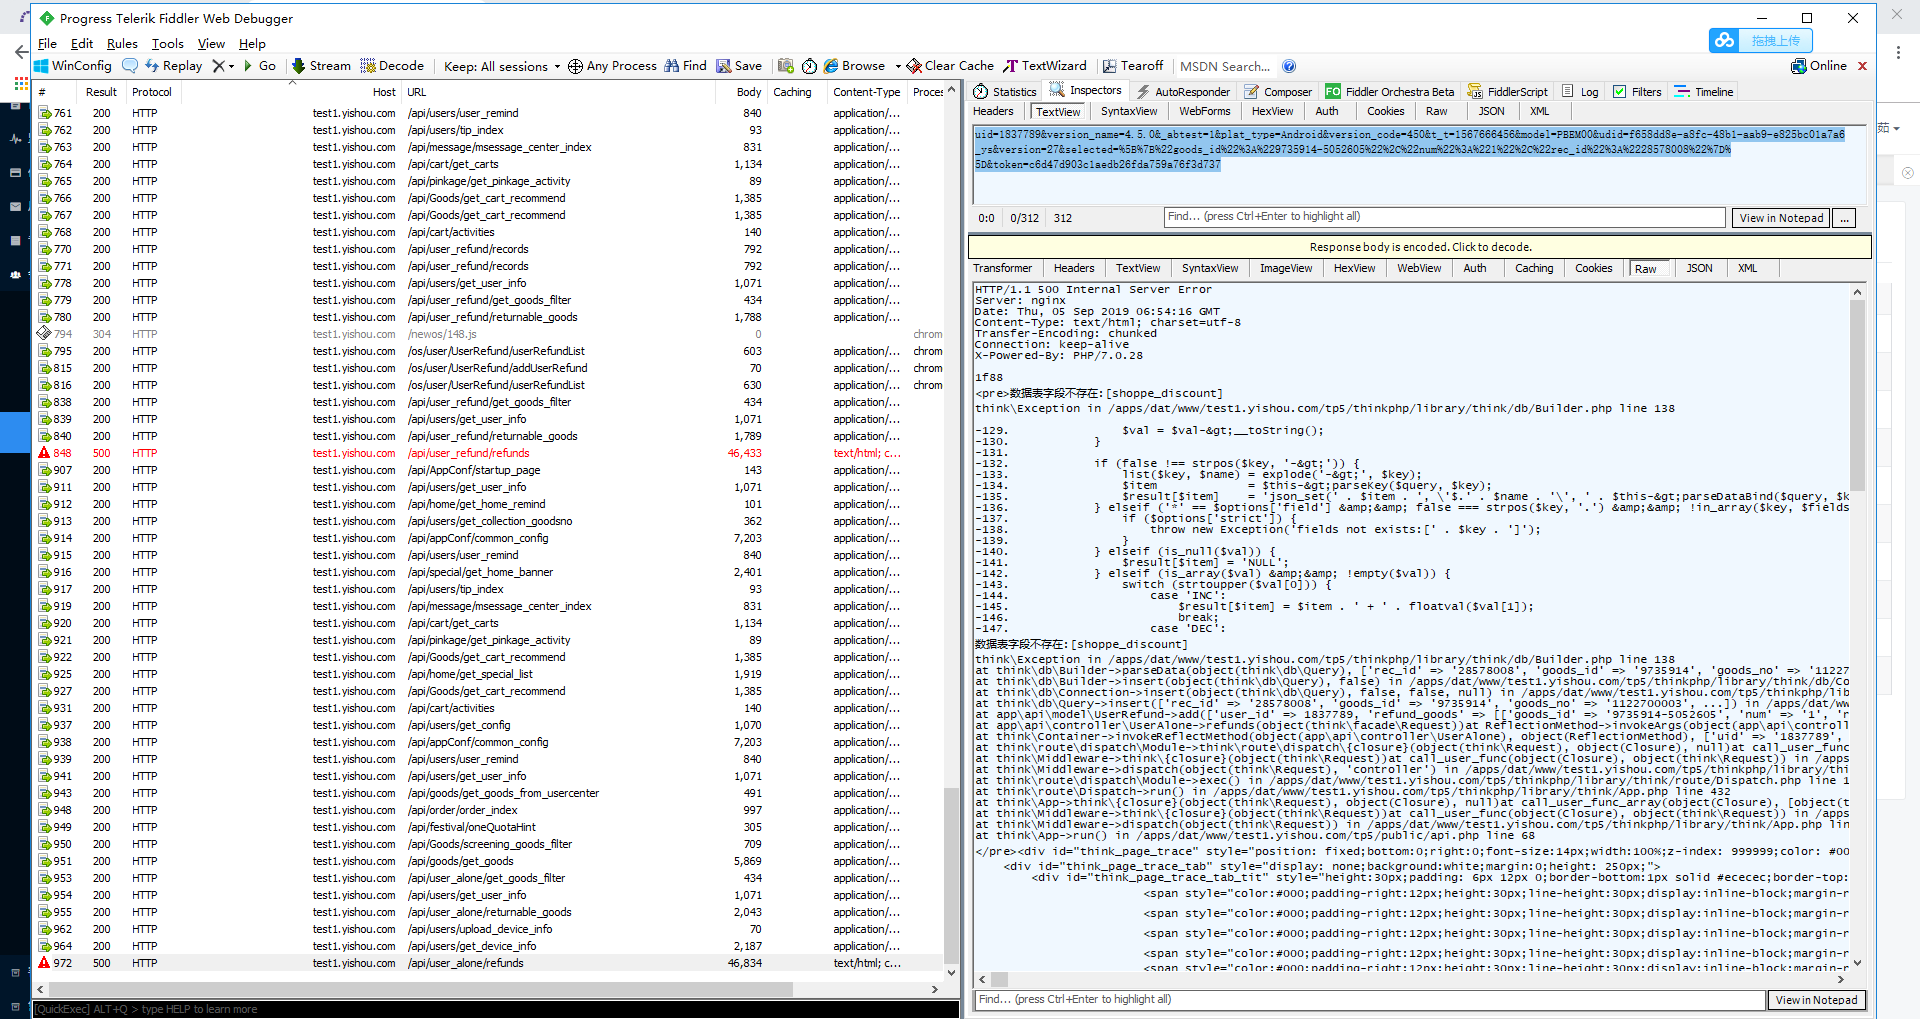Switch request inspector to SyntaxView tab

pos(1129,111)
